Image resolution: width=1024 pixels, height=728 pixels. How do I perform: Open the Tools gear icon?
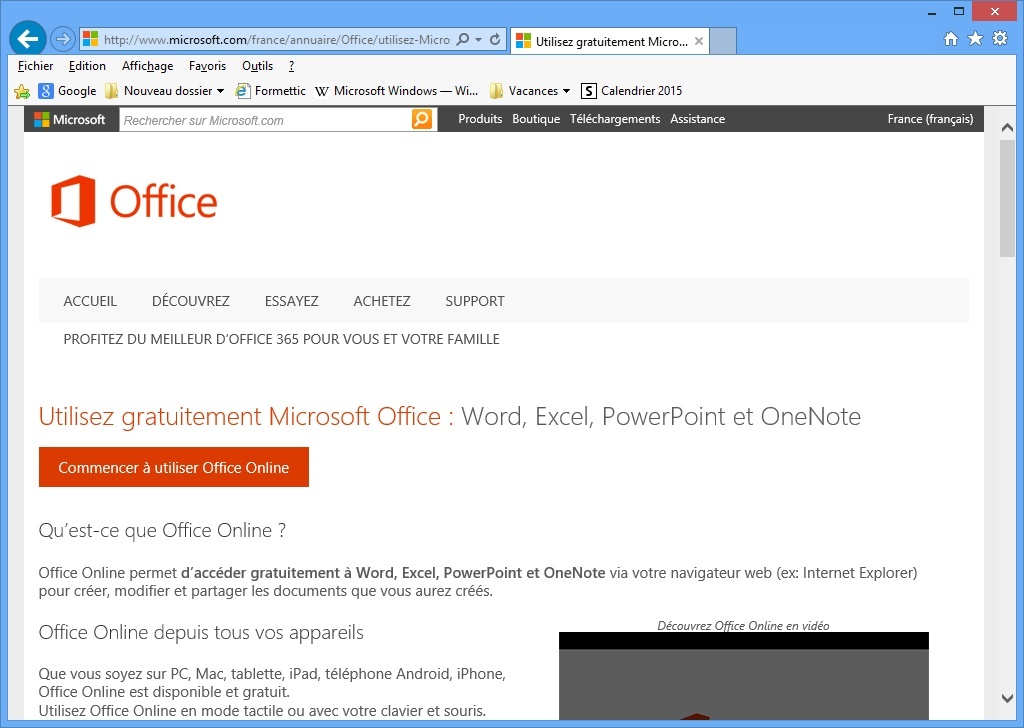pos(1000,39)
